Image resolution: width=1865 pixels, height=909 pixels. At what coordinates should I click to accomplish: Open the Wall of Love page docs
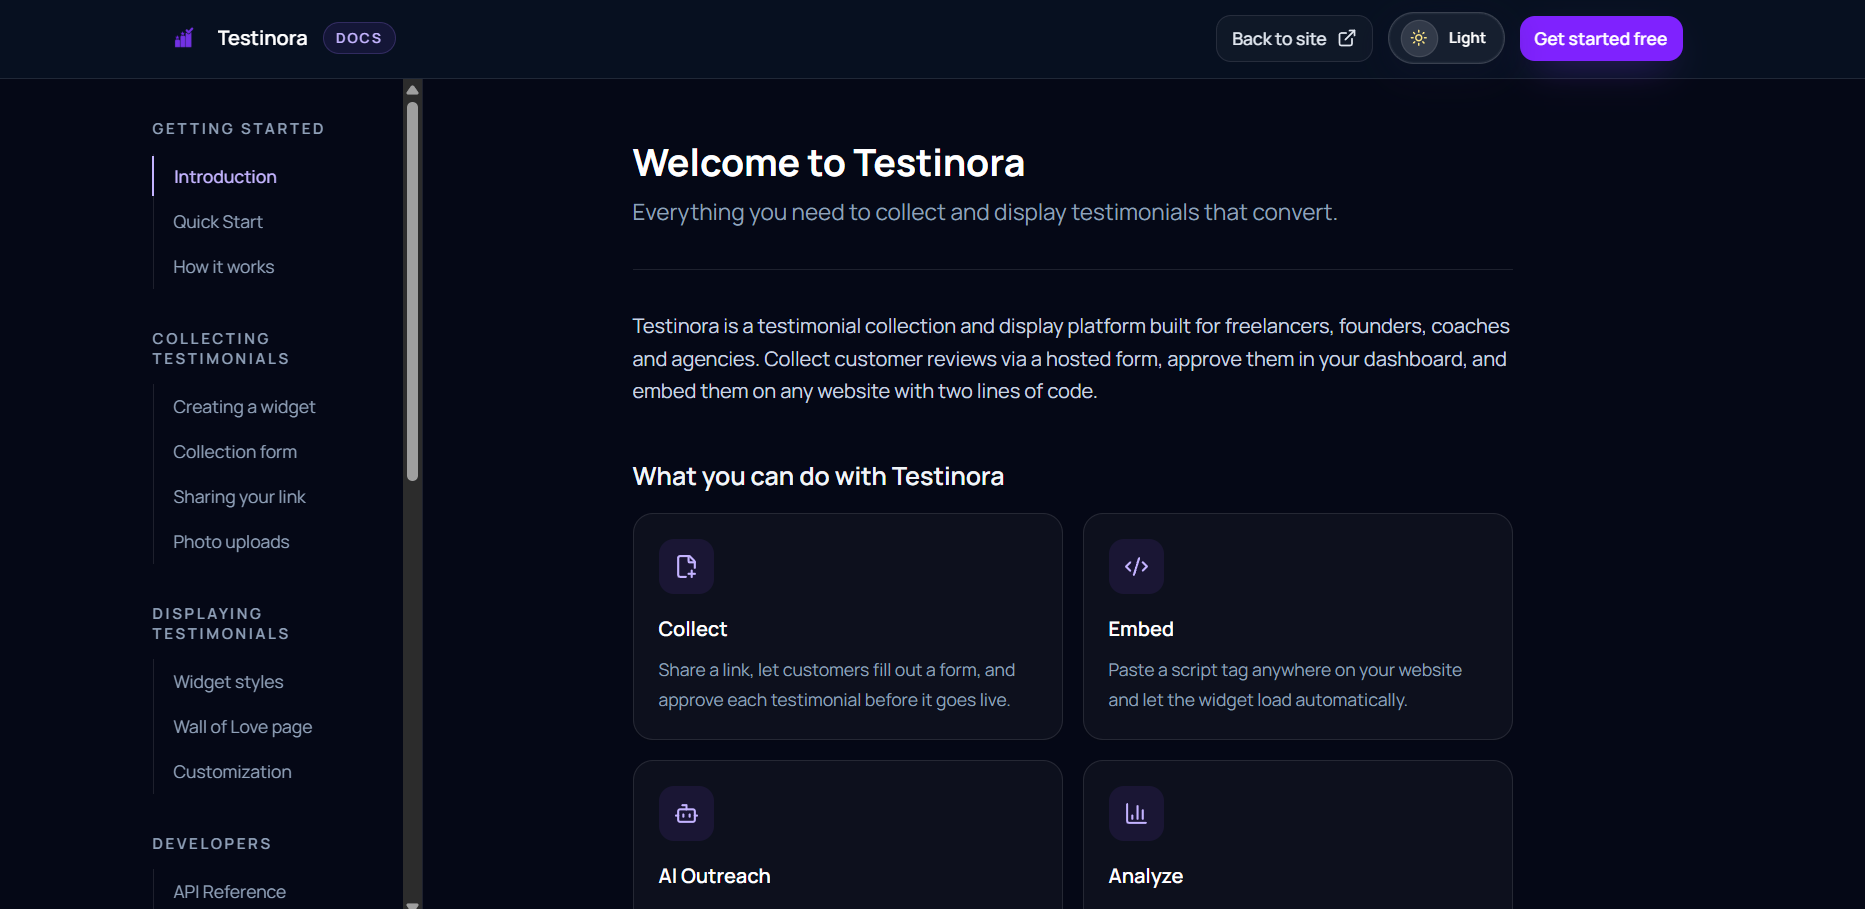[x=242, y=726]
